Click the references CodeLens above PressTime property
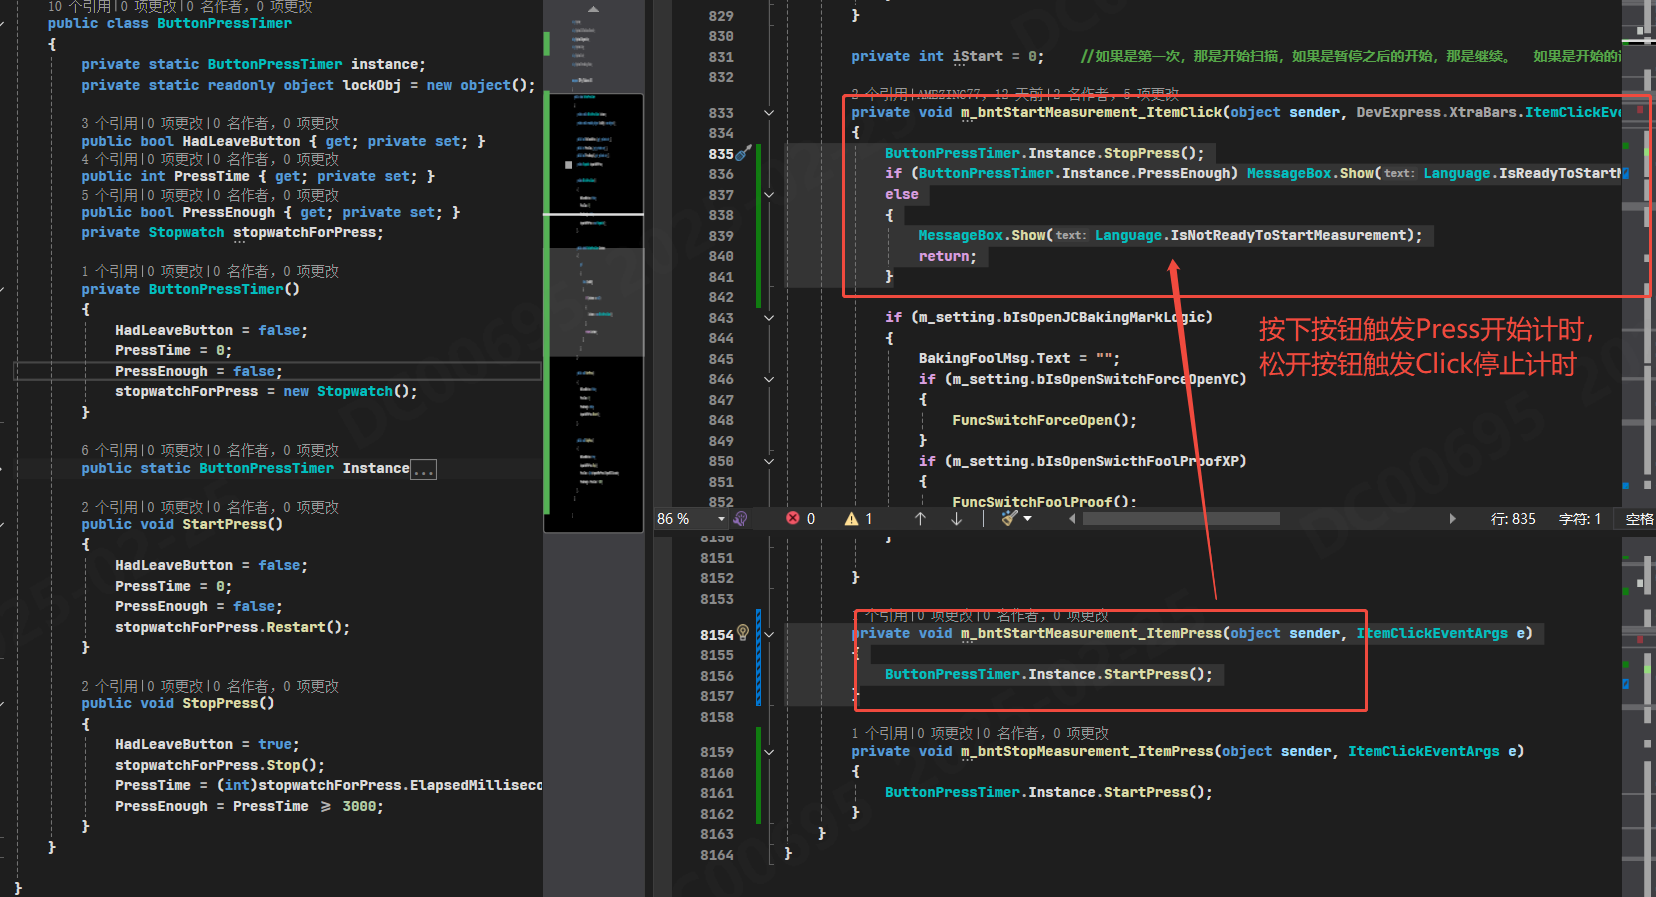Screen dimensions: 1656x897 (x=210, y=159)
